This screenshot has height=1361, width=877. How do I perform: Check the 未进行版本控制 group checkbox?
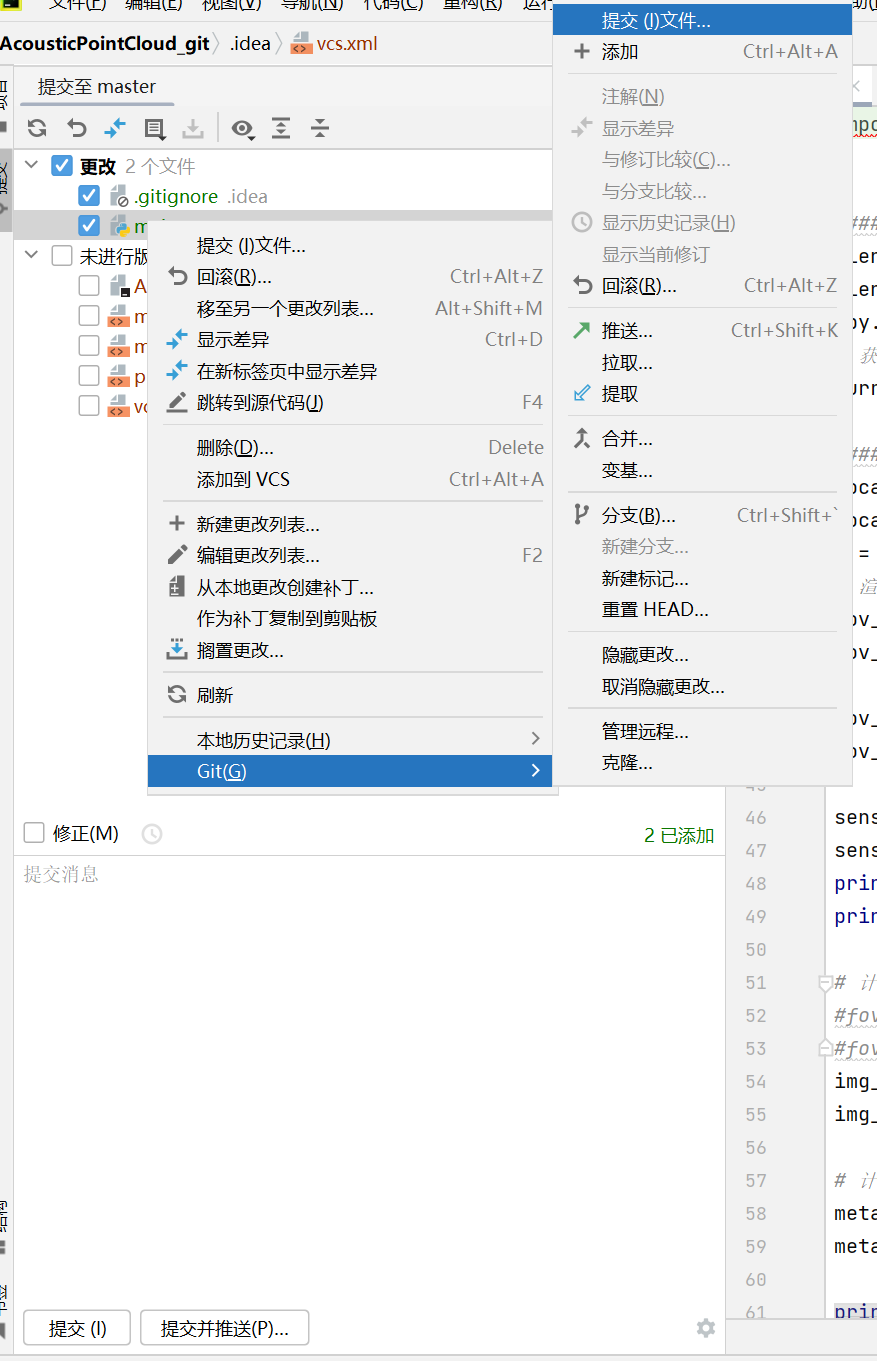click(61, 255)
